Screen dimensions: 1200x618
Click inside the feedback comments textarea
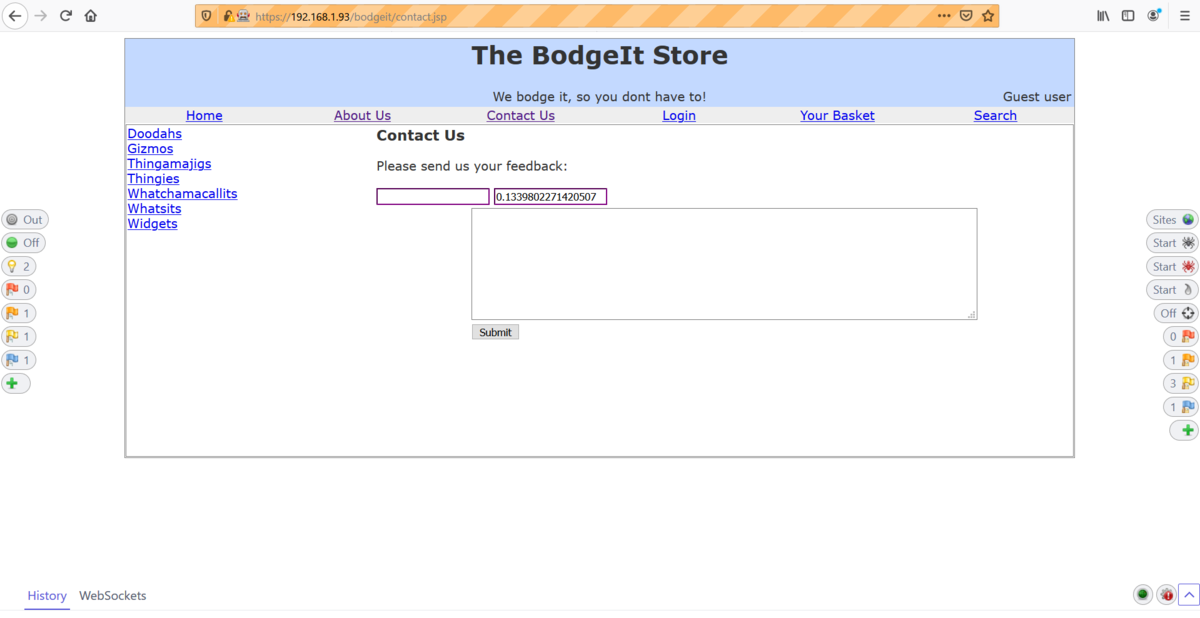click(724, 264)
